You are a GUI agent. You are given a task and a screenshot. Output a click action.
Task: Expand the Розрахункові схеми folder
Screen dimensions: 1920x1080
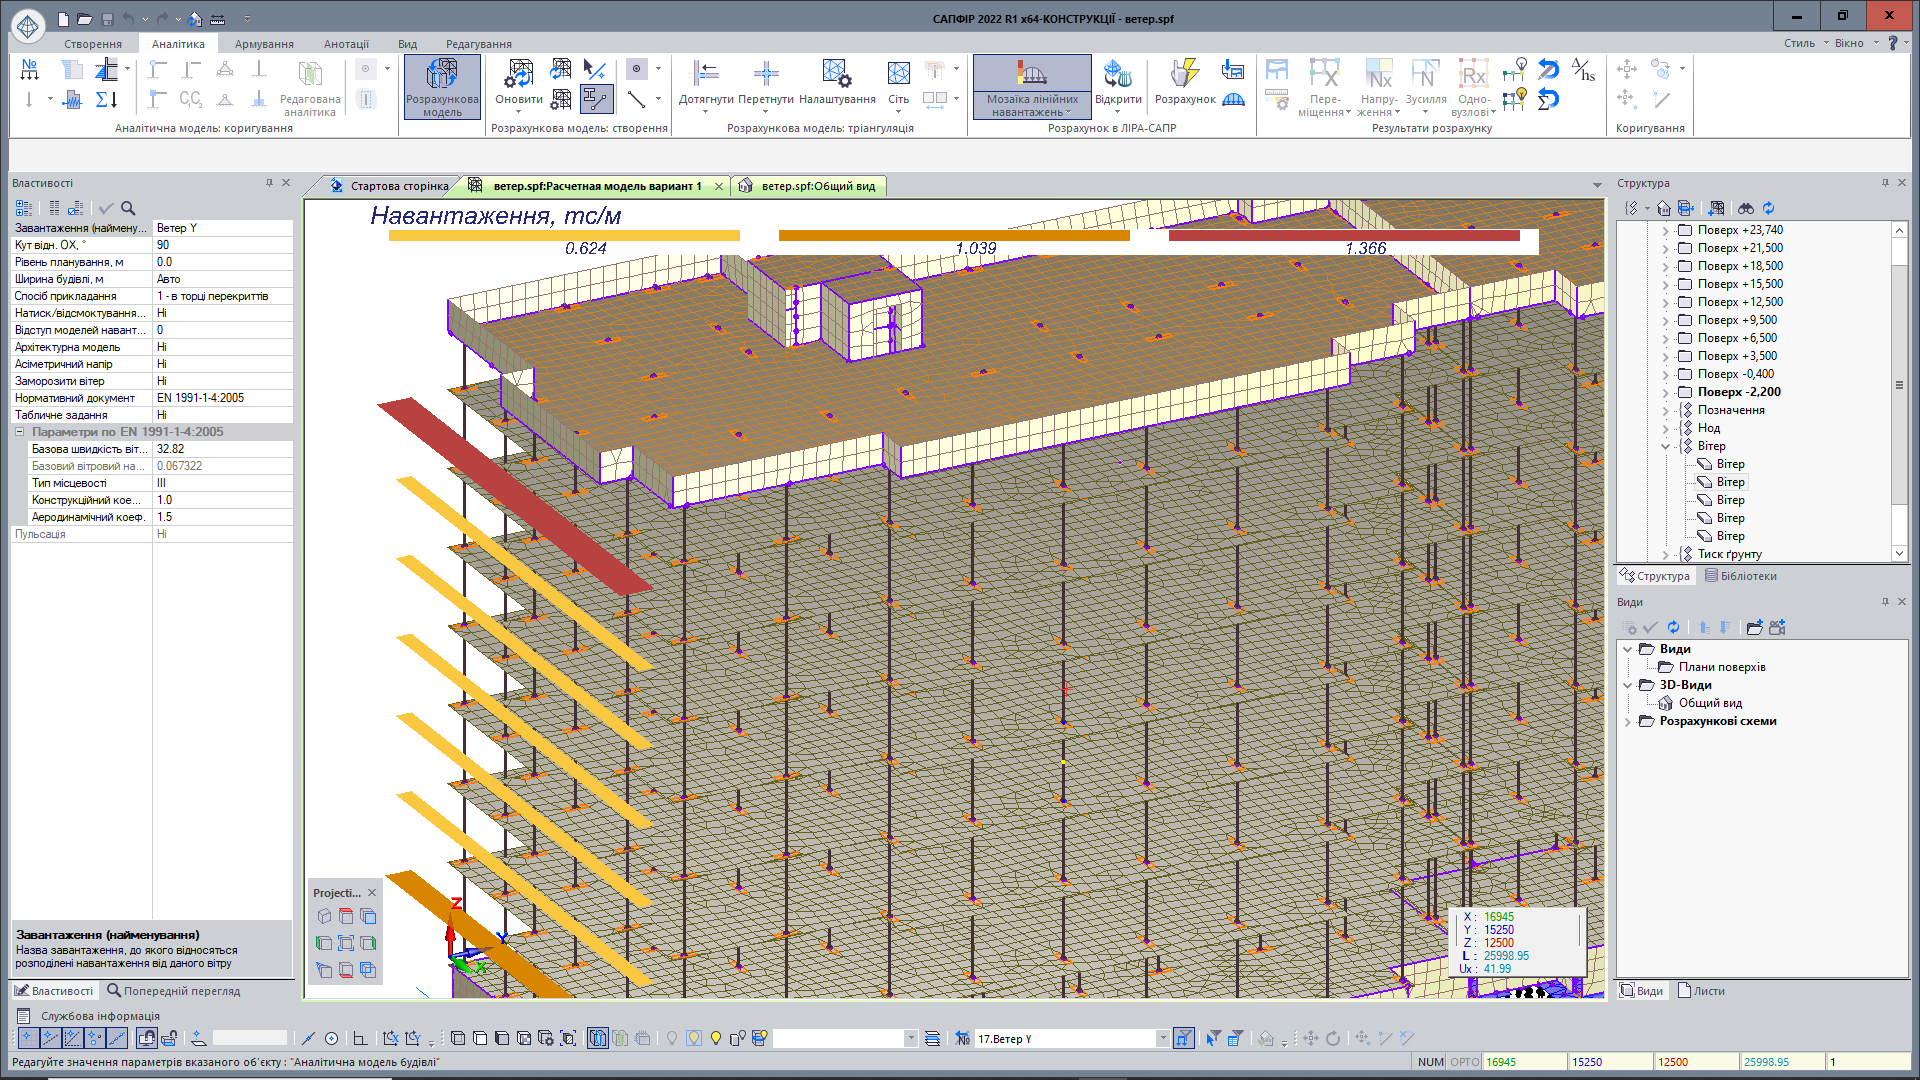pyautogui.click(x=1628, y=721)
